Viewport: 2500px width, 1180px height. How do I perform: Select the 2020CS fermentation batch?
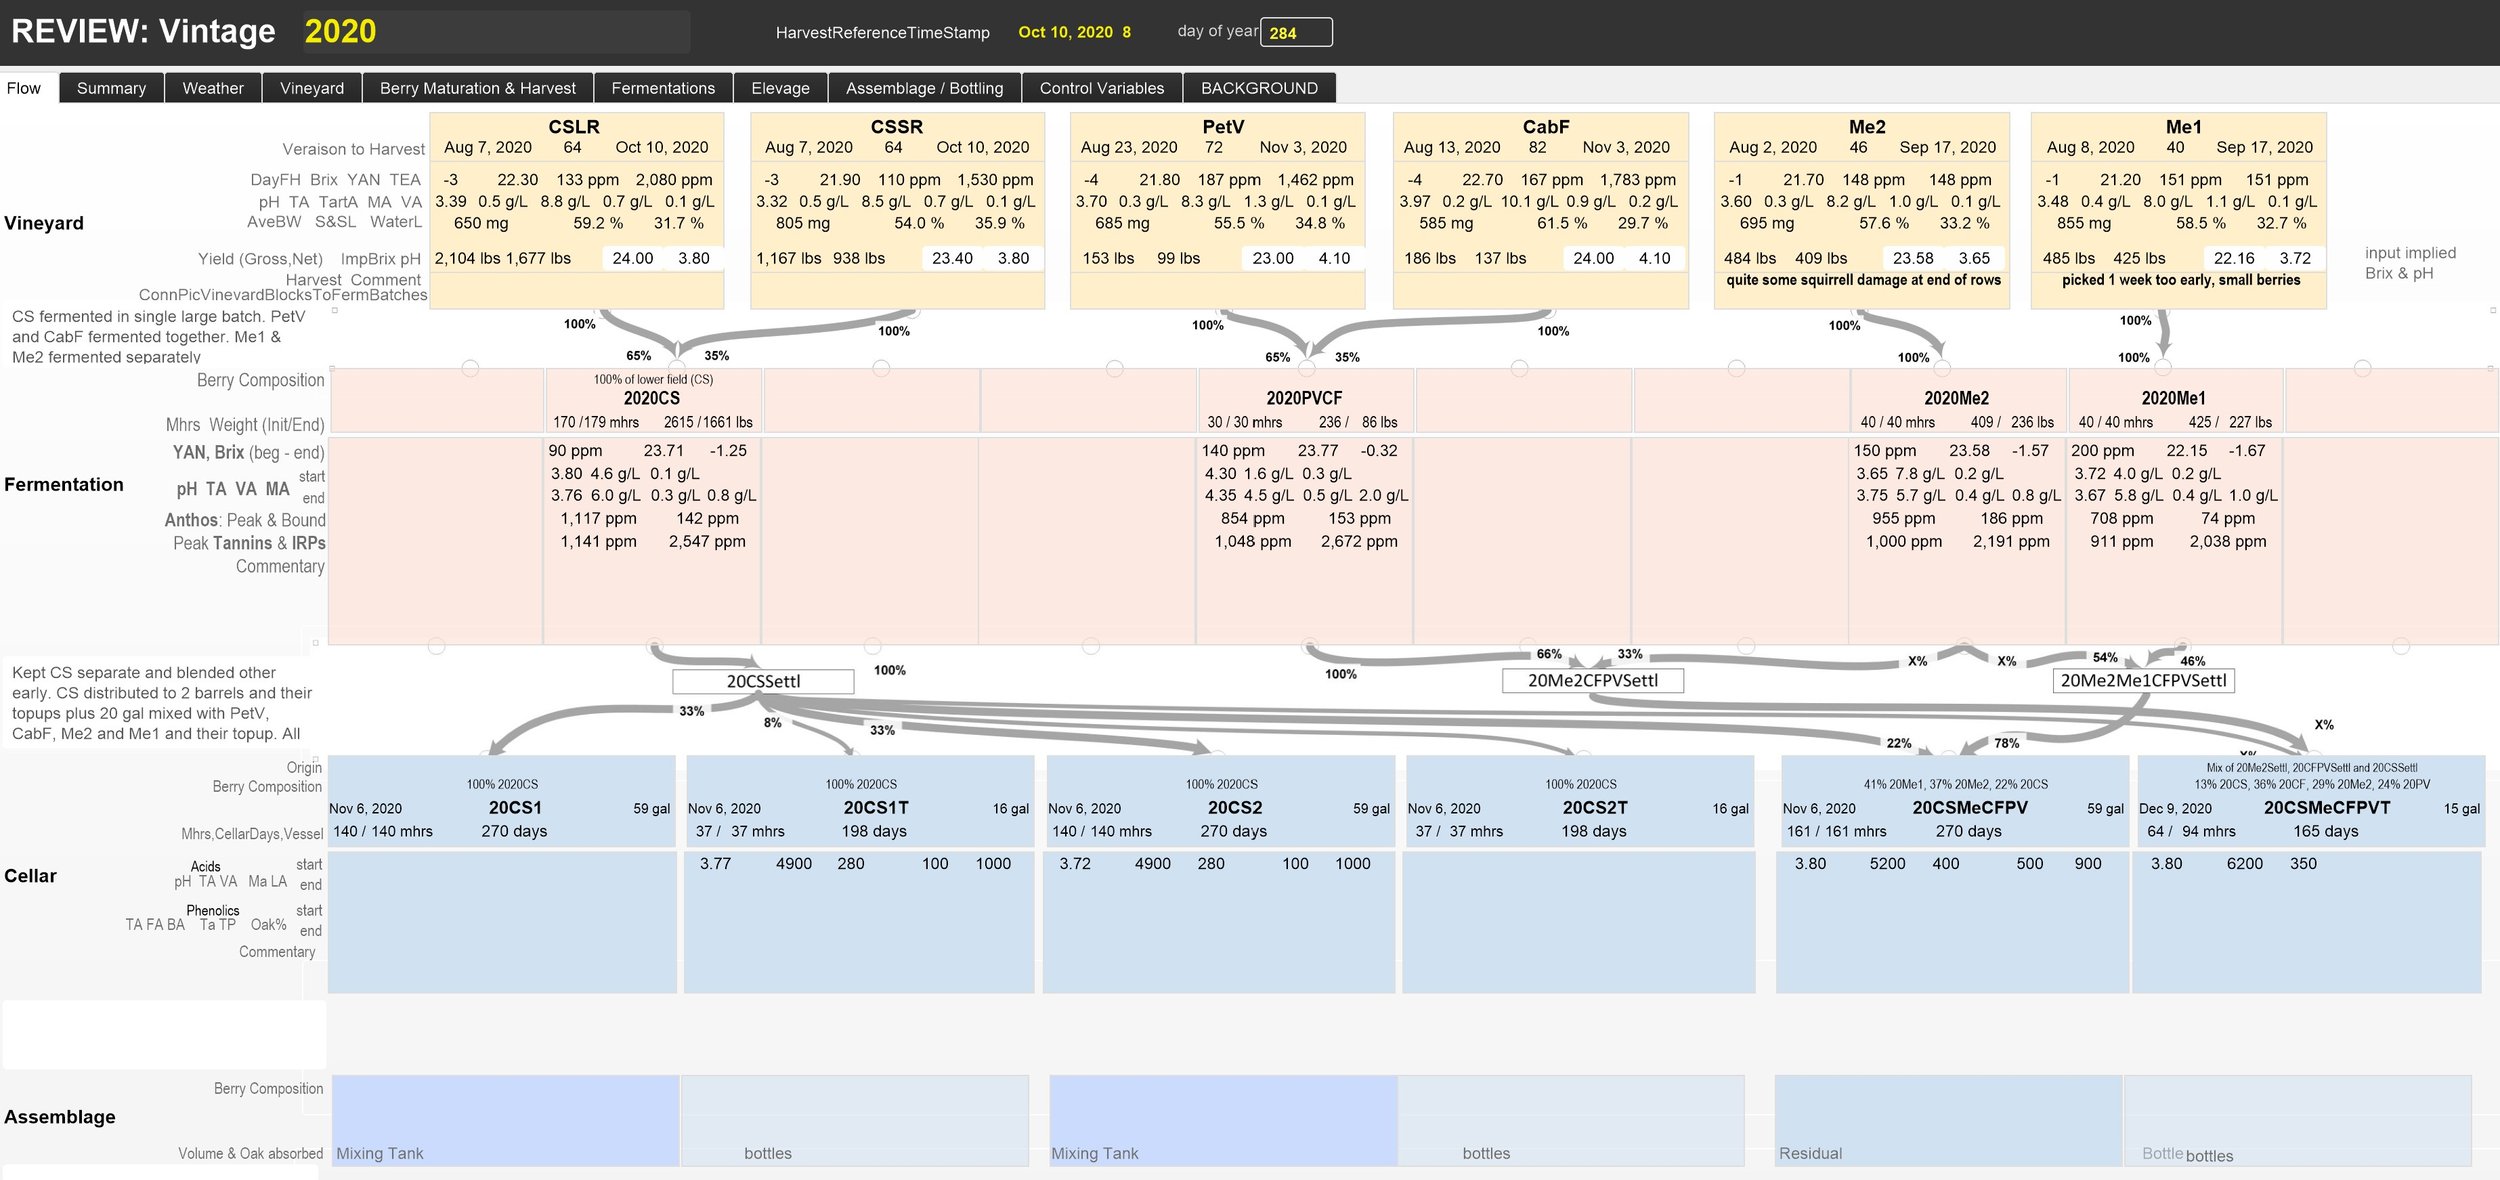coord(652,398)
